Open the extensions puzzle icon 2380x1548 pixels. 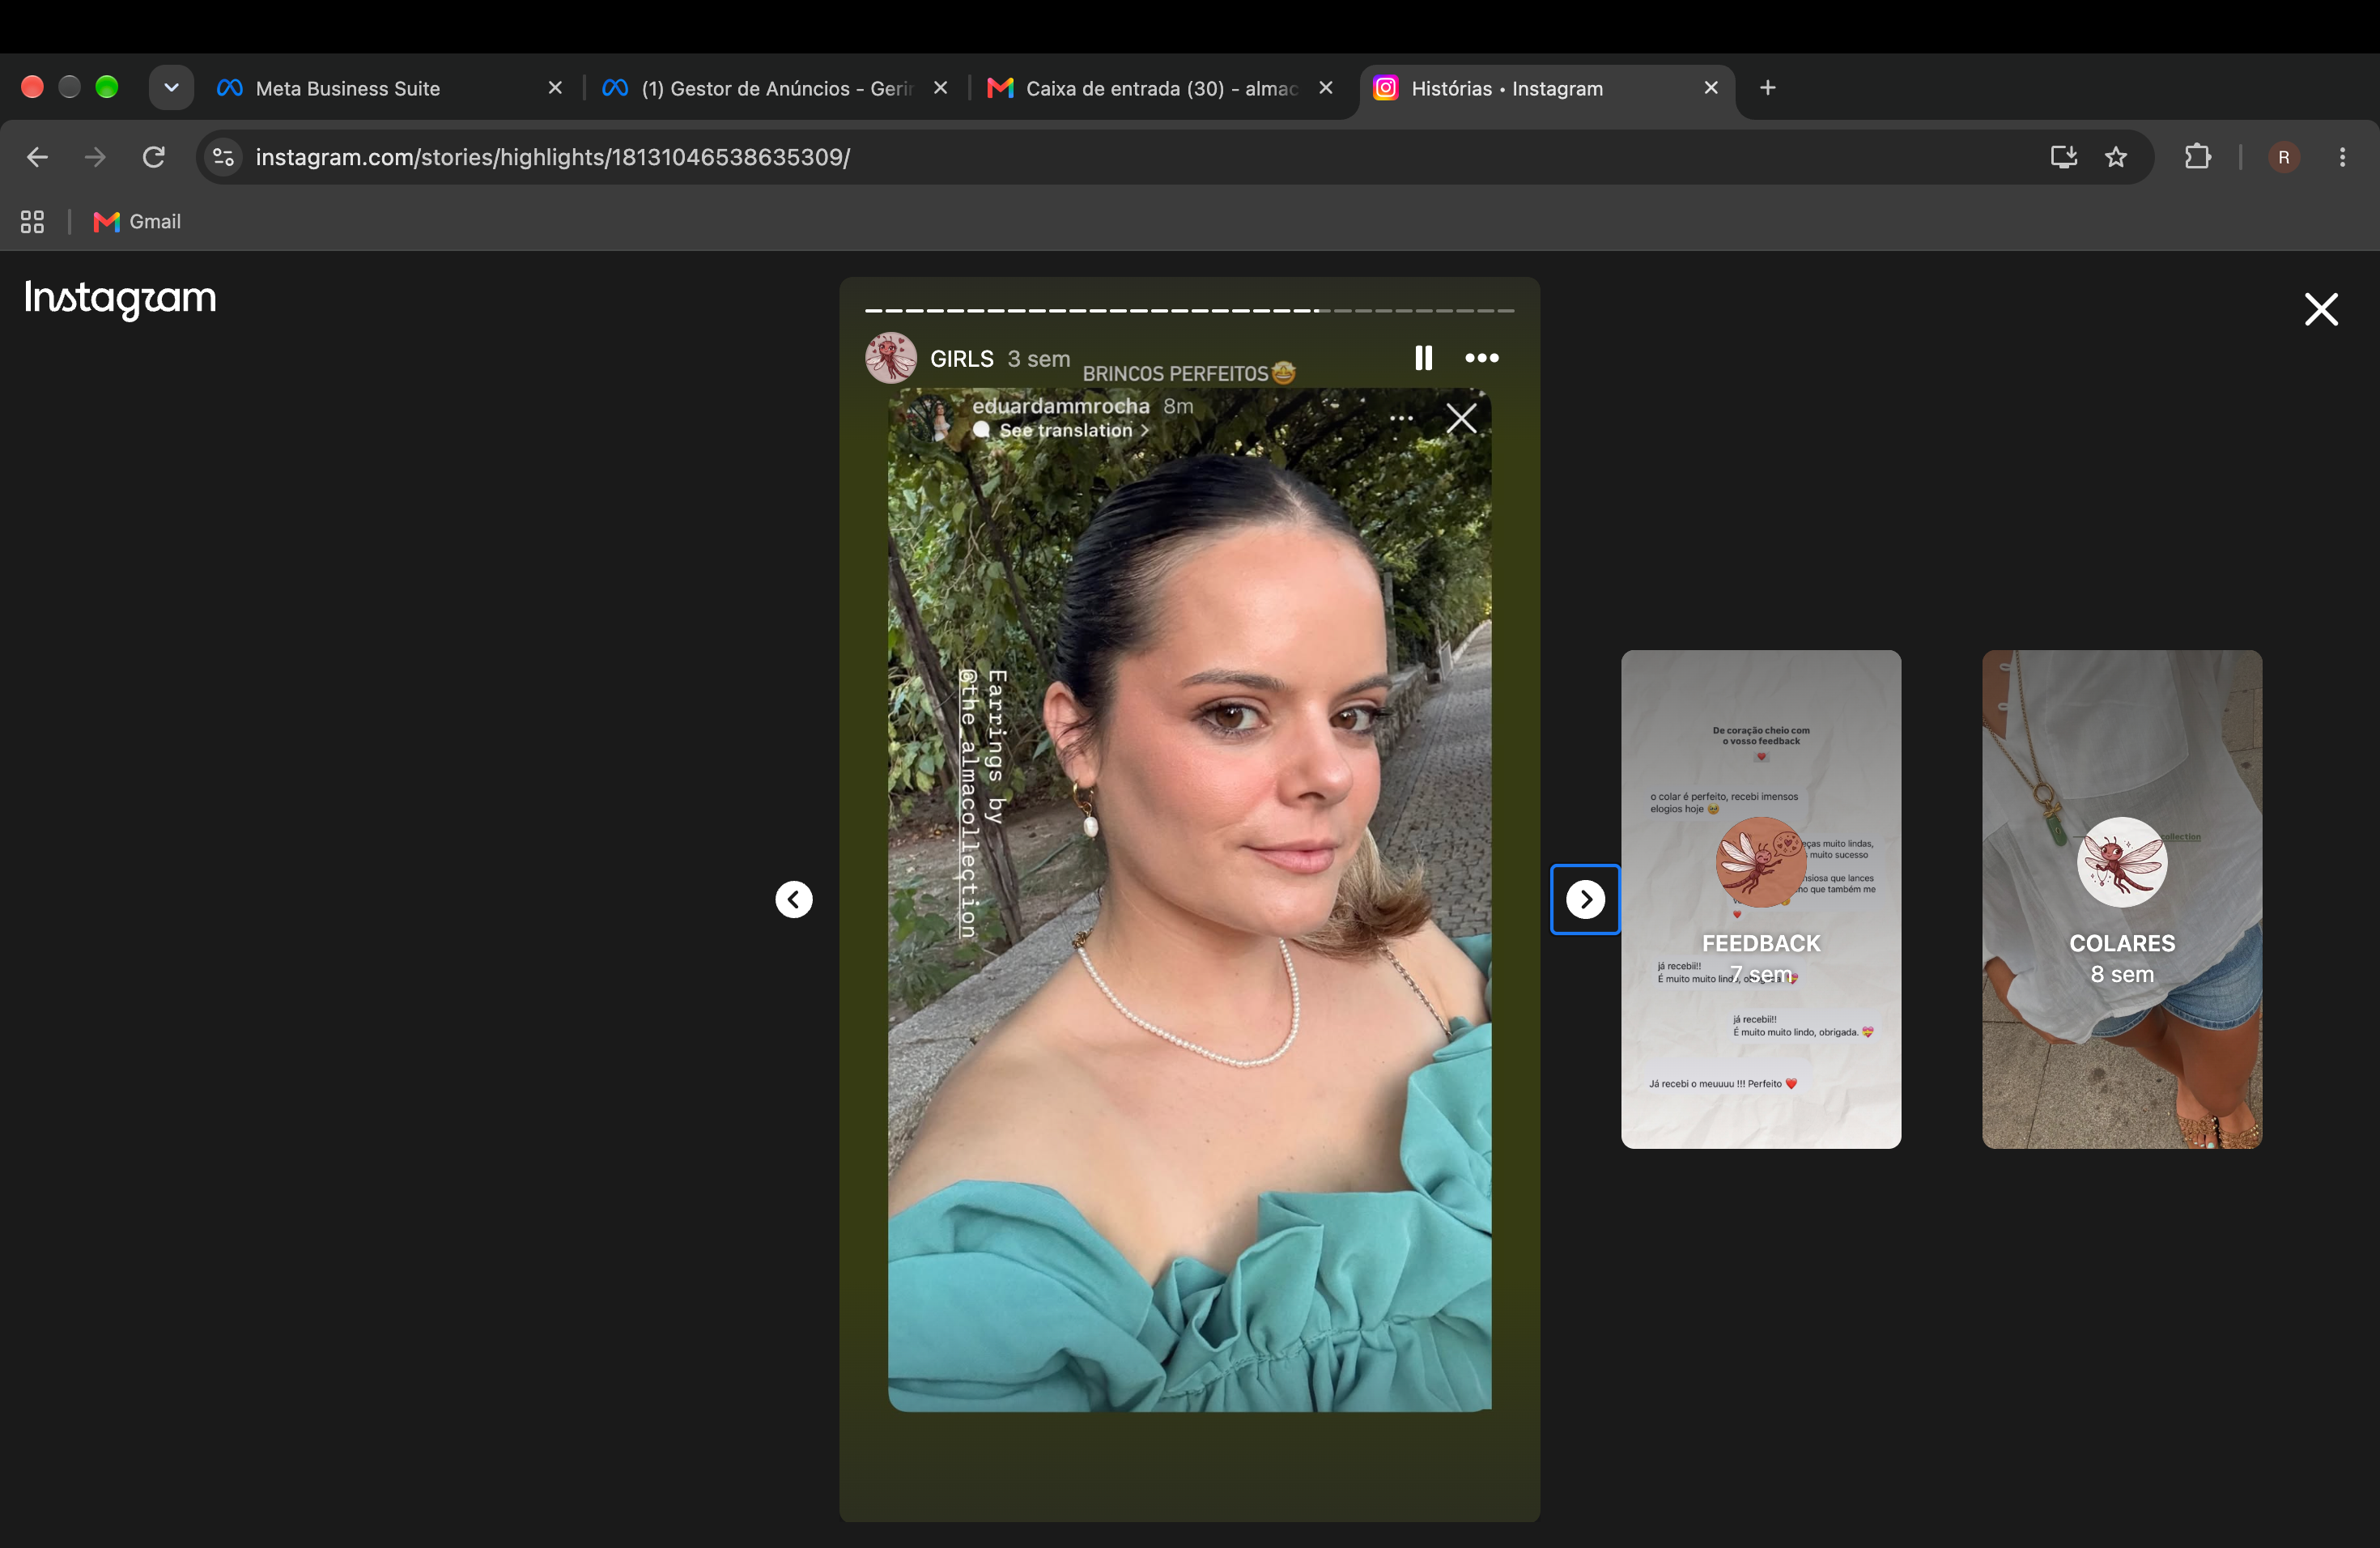pos(2197,157)
